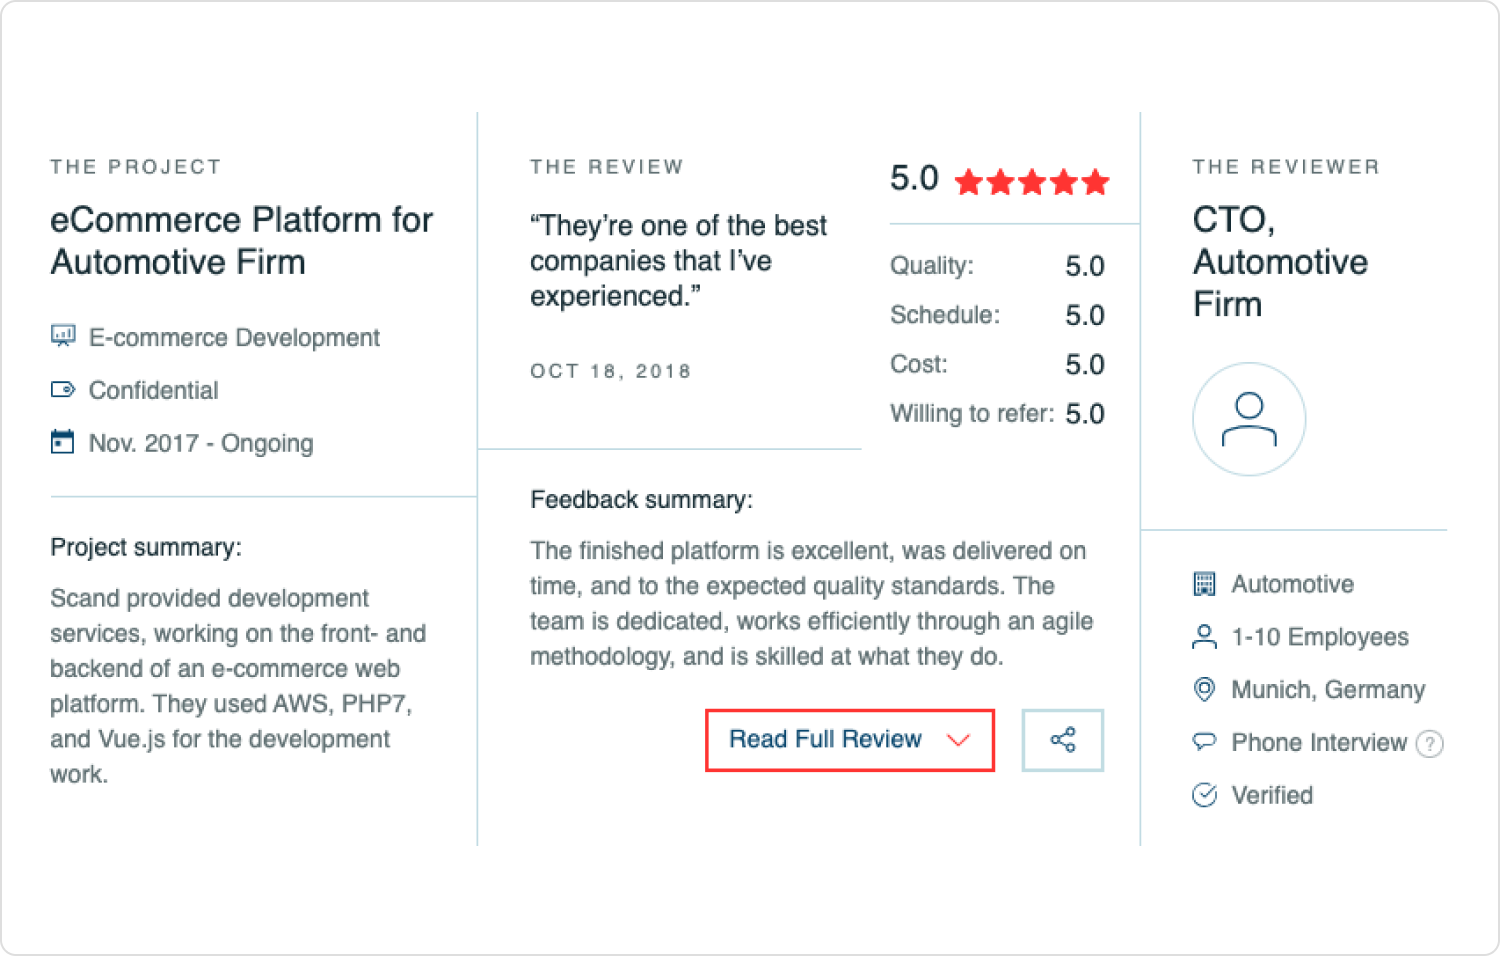Click the calendar icon beside Nov. 2017
Image resolution: width=1500 pixels, height=956 pixels.
(x=63, y=441)
